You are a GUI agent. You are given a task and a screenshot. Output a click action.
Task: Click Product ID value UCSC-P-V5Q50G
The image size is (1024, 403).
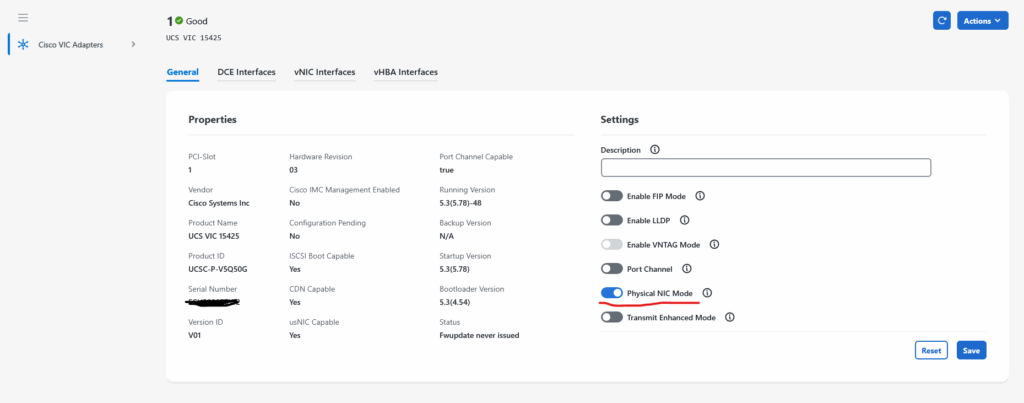[219, 269]
